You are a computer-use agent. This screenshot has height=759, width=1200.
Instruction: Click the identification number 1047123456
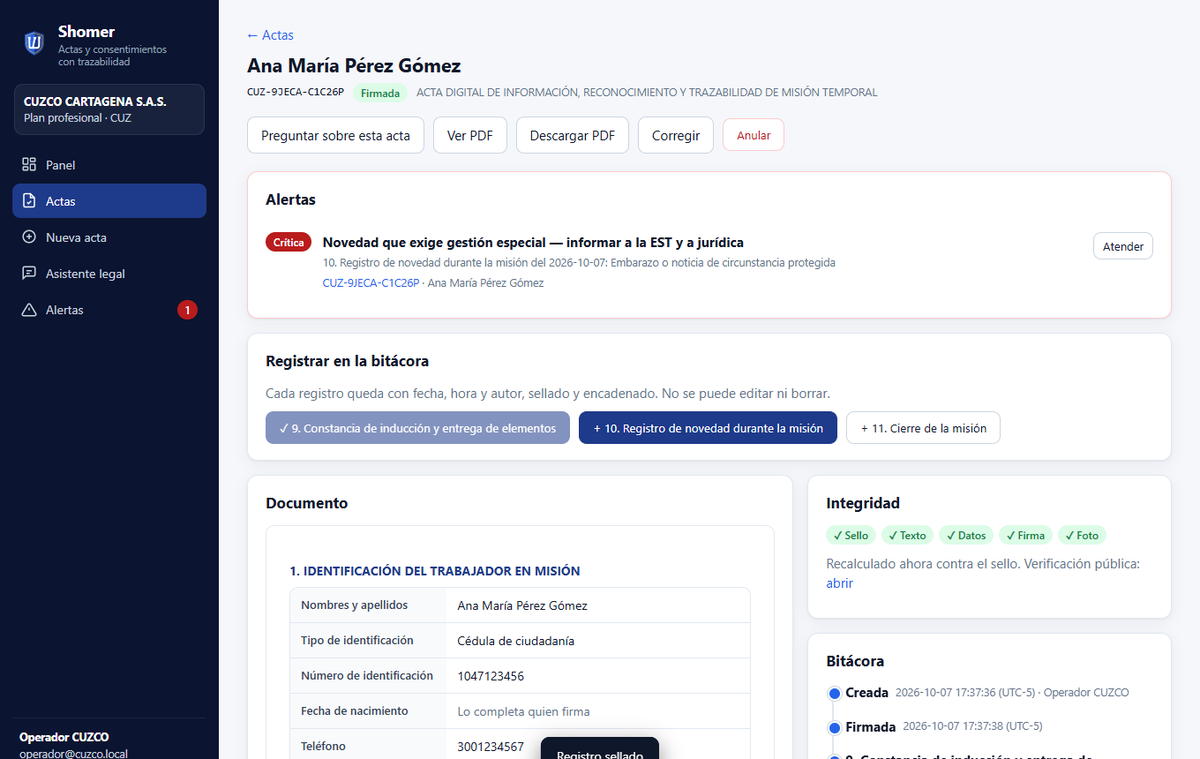click(490, 676)
